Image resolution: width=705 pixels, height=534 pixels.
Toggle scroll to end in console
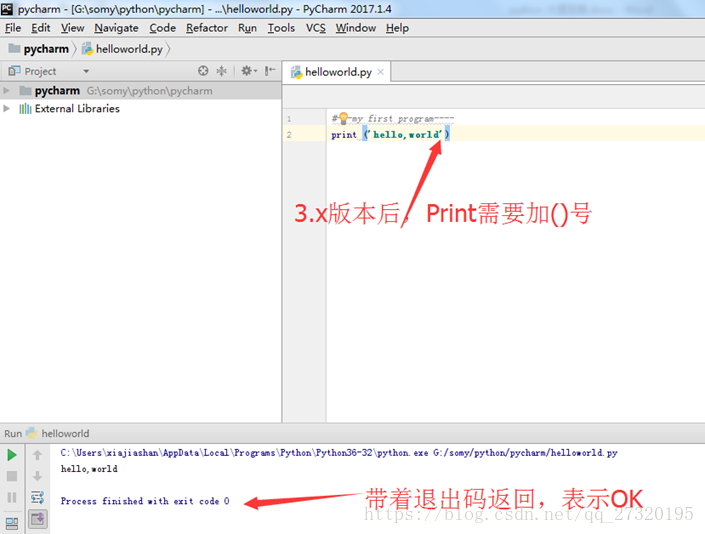[38, 519]
